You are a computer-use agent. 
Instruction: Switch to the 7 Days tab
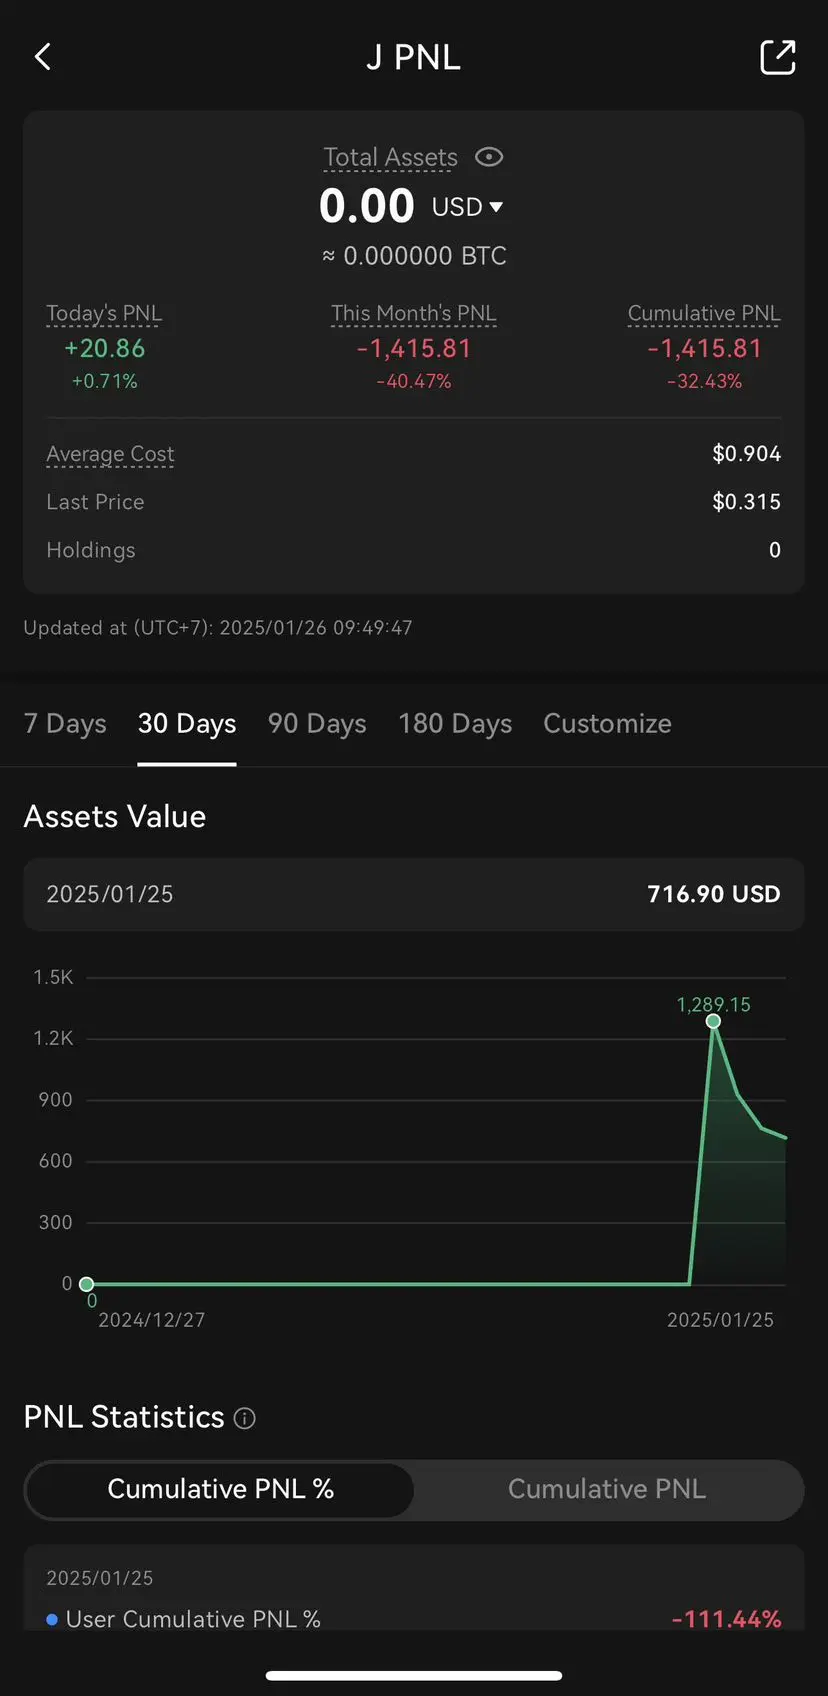click(65, 723)
